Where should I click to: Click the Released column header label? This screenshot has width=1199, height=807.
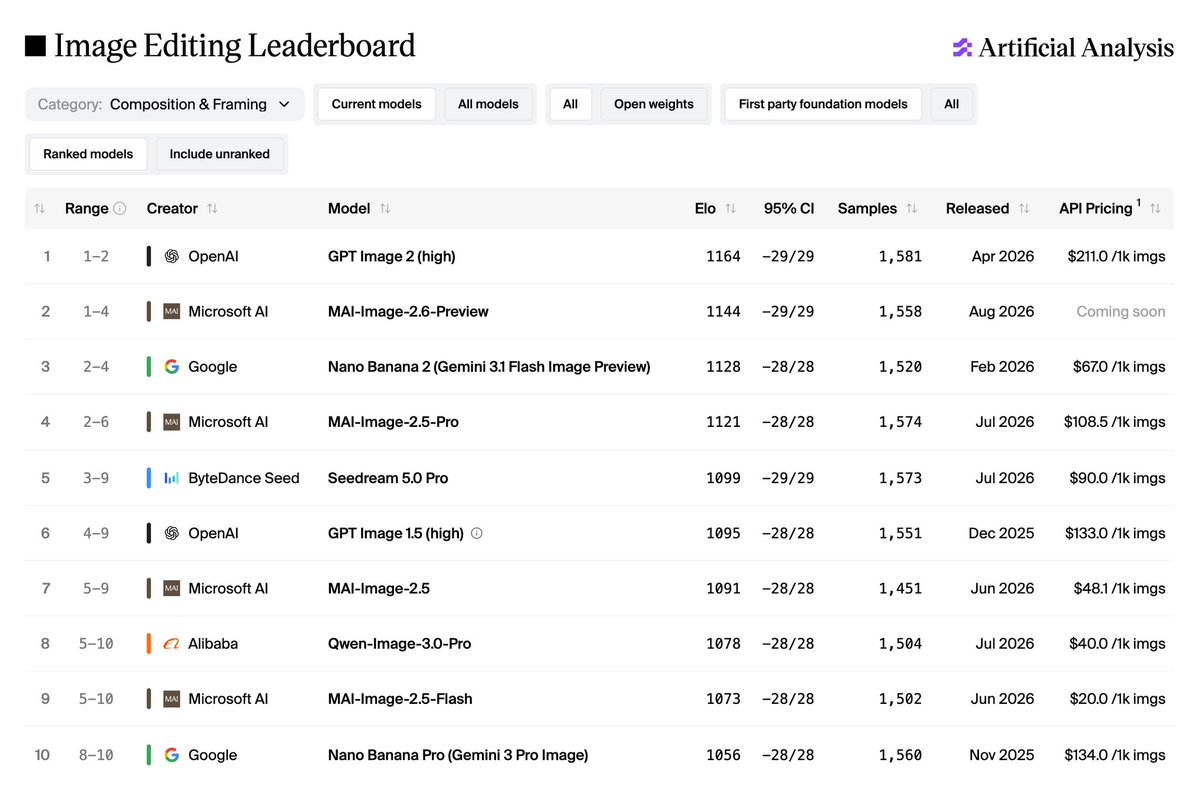[x=977, y=209]
